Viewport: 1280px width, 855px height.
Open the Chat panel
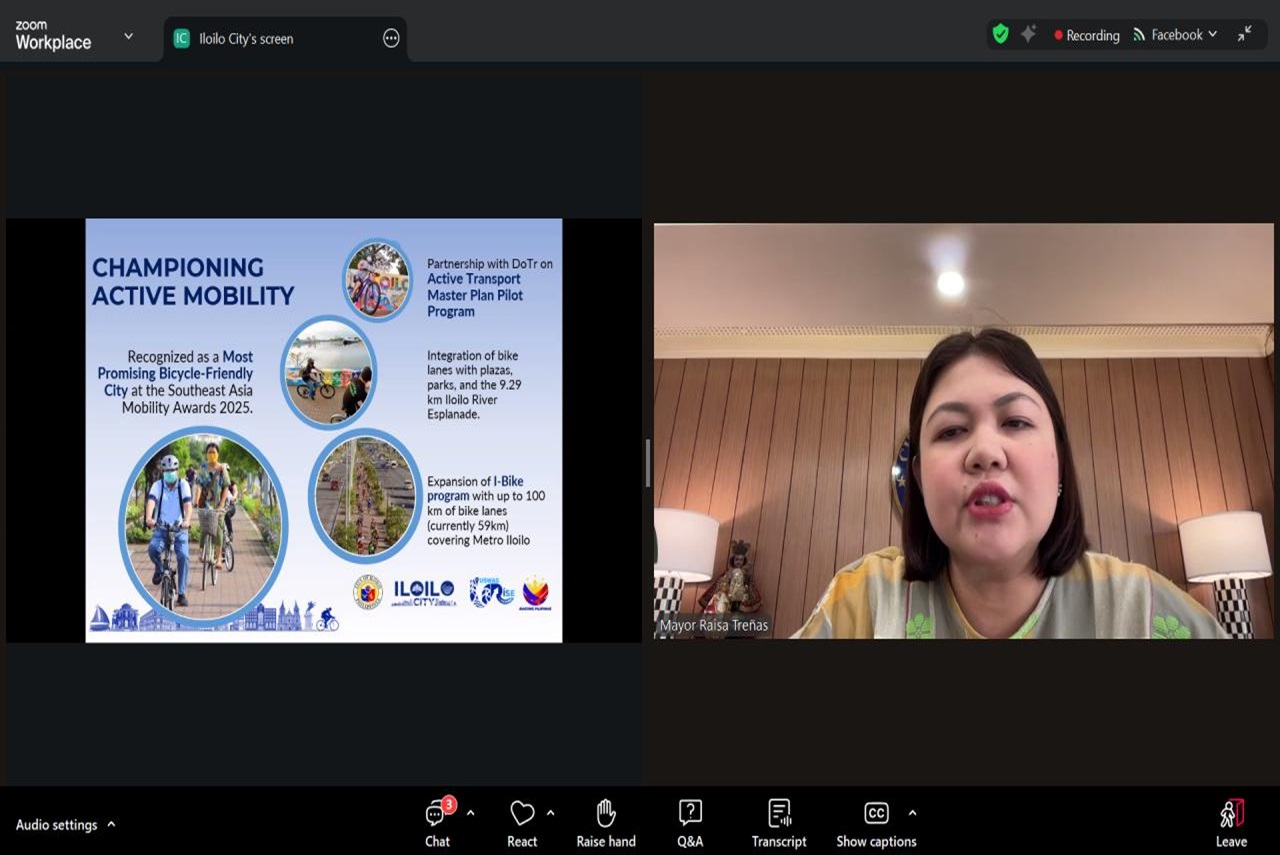tap(437, 823)
